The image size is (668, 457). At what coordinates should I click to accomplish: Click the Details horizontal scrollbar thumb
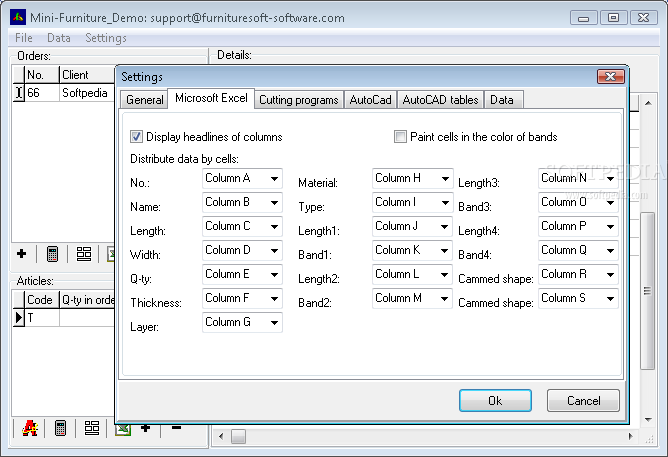tap(239, 436)
